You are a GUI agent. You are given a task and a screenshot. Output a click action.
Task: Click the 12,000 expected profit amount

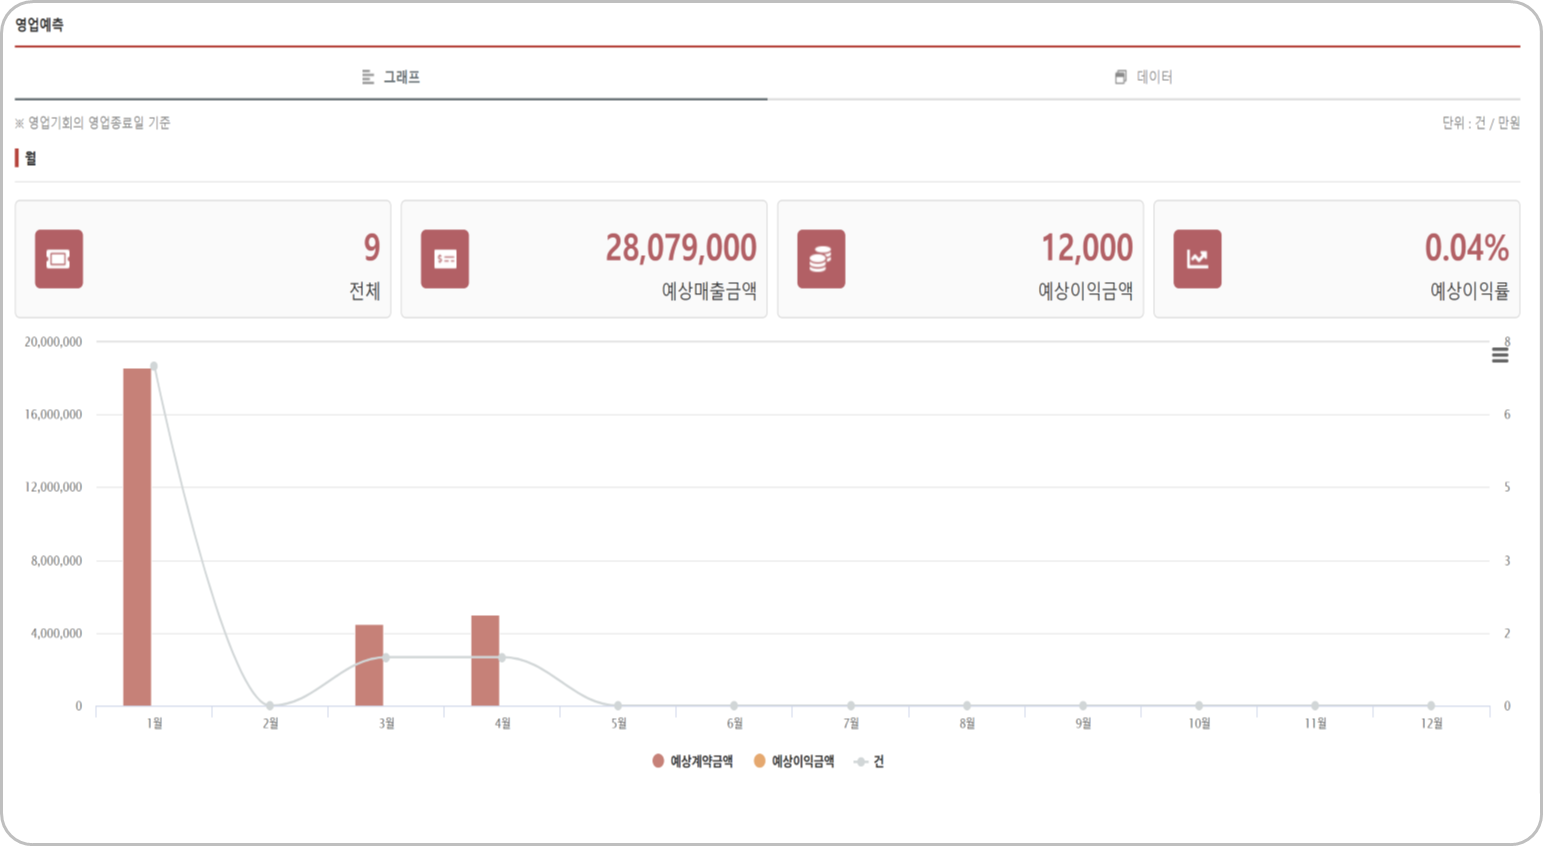(1086, 248)
